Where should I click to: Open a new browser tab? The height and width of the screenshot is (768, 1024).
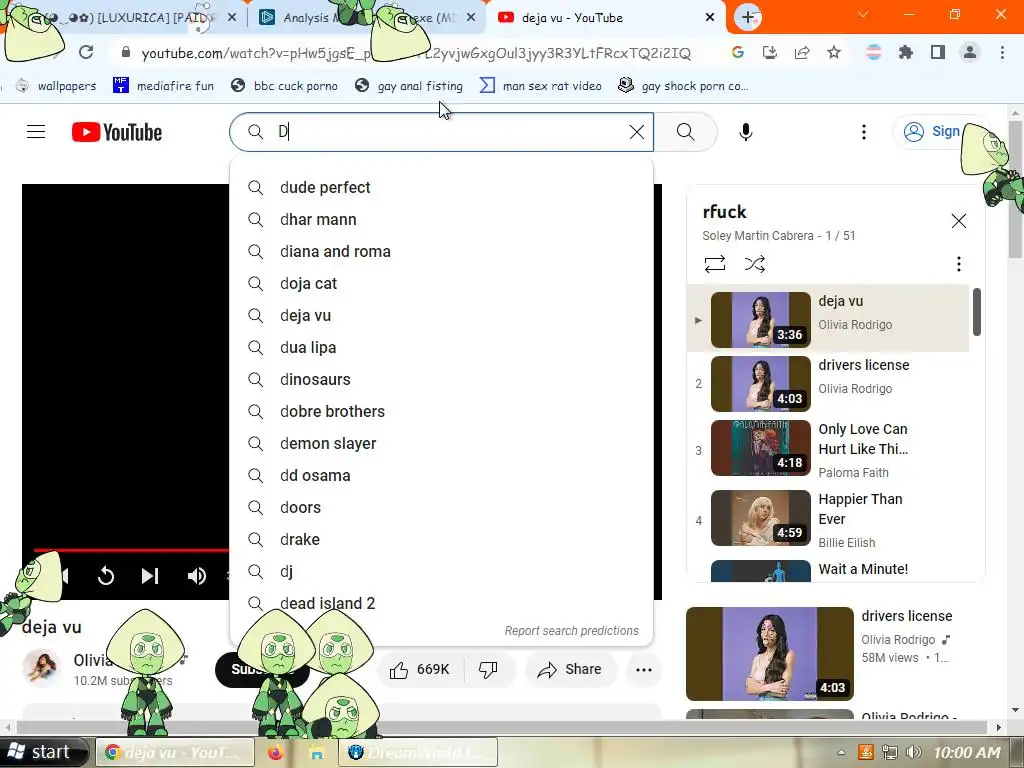[748, 18]
